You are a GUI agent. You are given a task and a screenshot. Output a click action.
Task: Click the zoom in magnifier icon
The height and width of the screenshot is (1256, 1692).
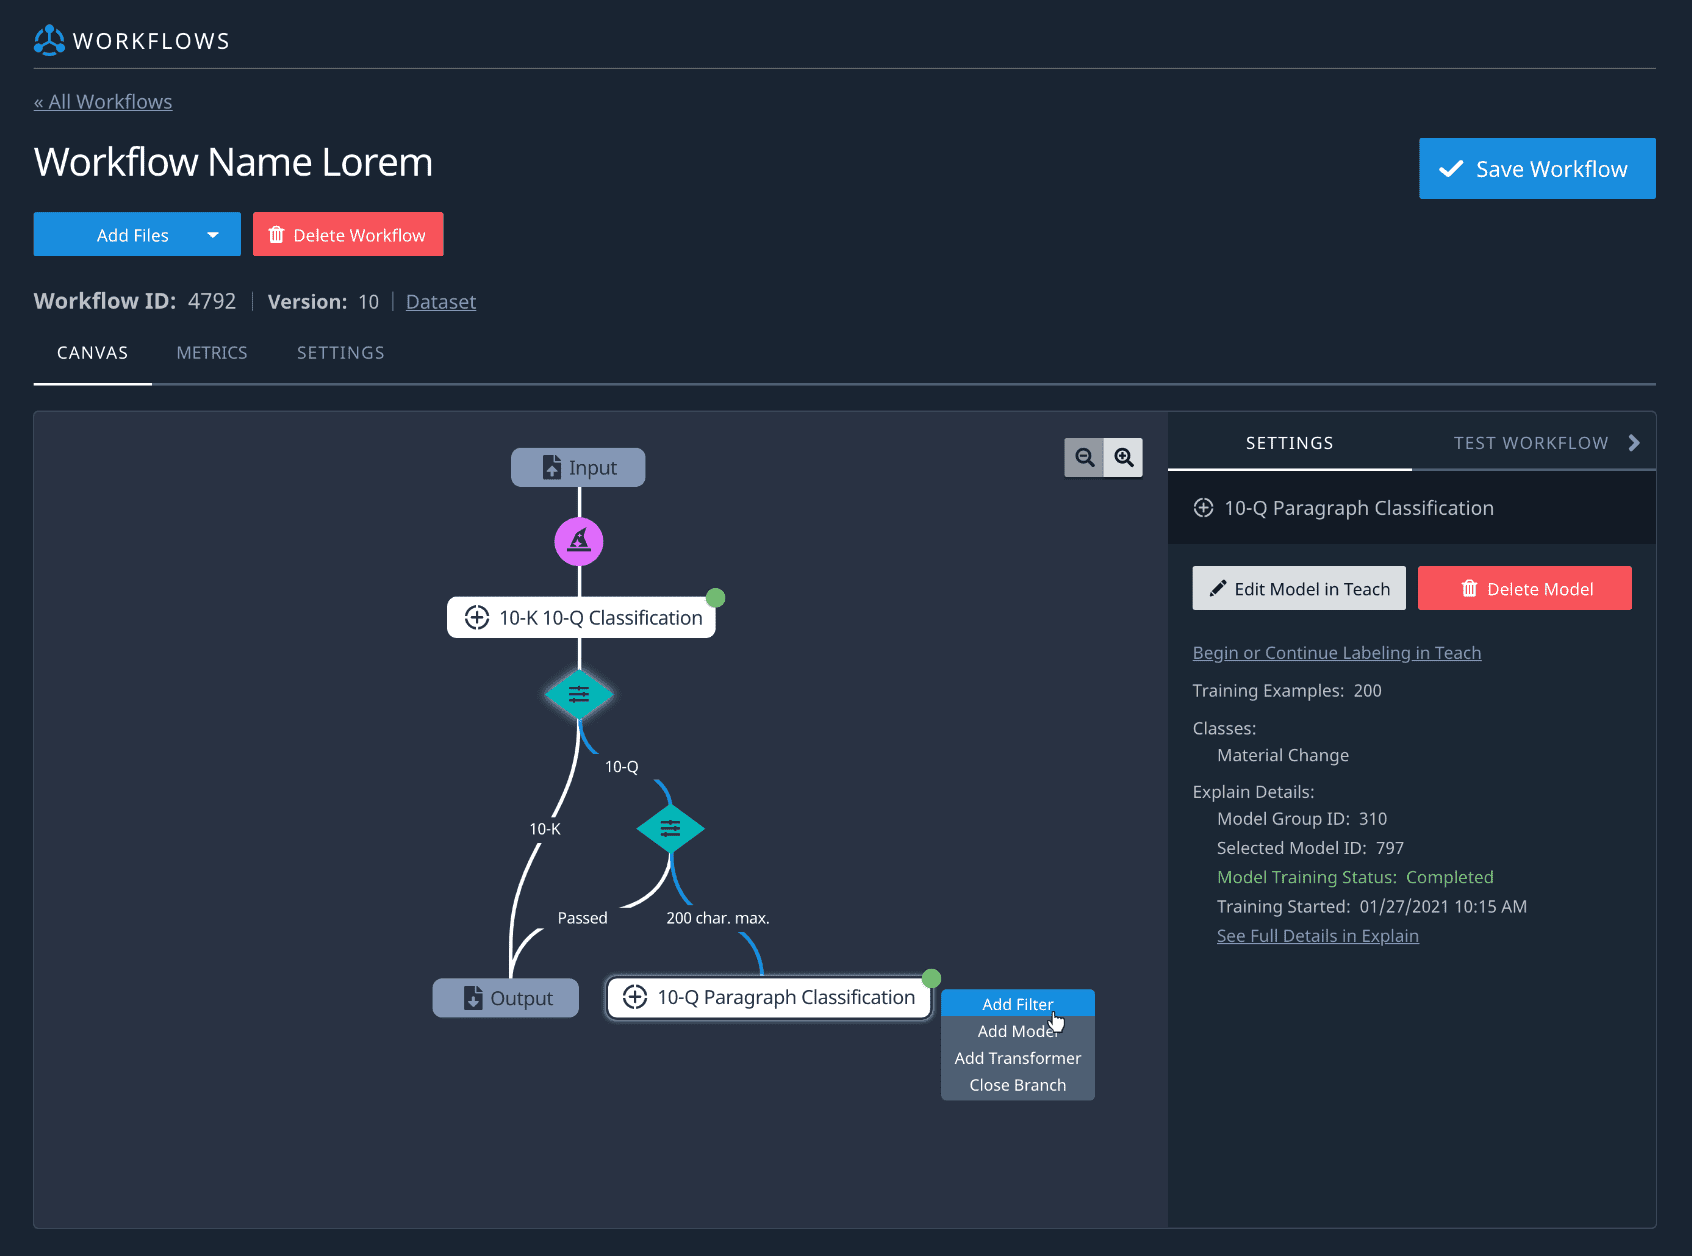(1124, 458)
